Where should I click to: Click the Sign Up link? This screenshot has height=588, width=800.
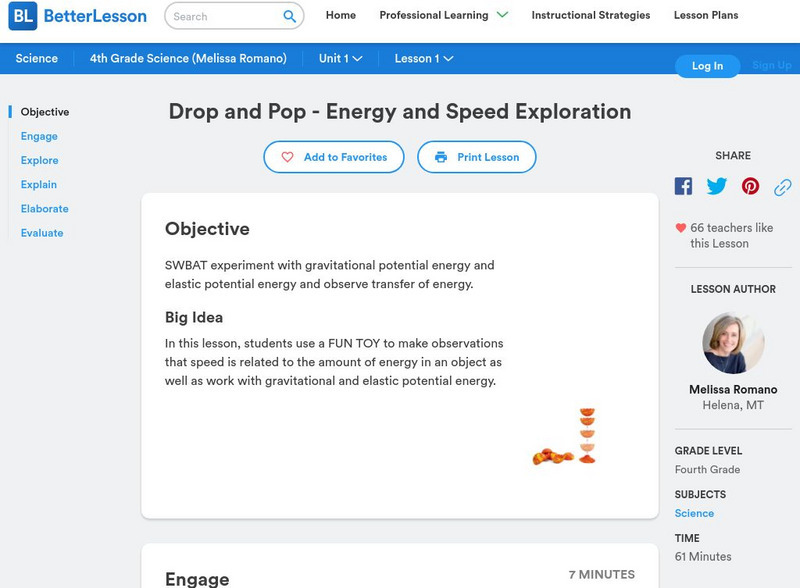coord(771,65)
